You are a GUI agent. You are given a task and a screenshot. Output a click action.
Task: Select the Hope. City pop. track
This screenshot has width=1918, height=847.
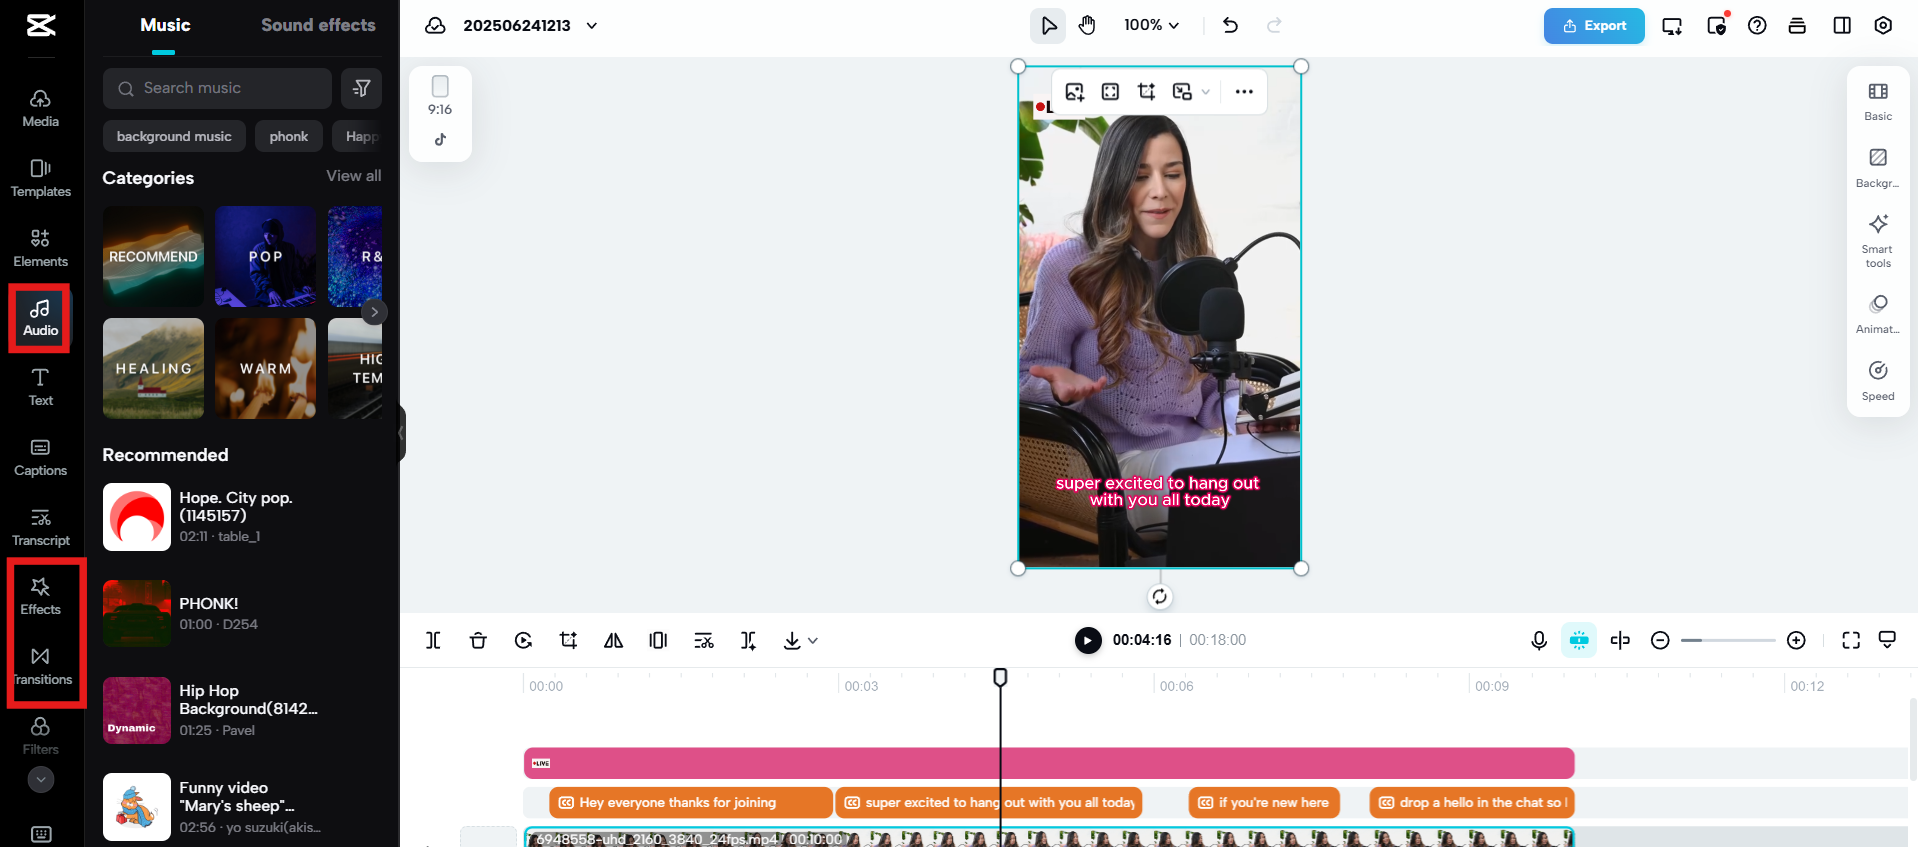click(242, 517)
